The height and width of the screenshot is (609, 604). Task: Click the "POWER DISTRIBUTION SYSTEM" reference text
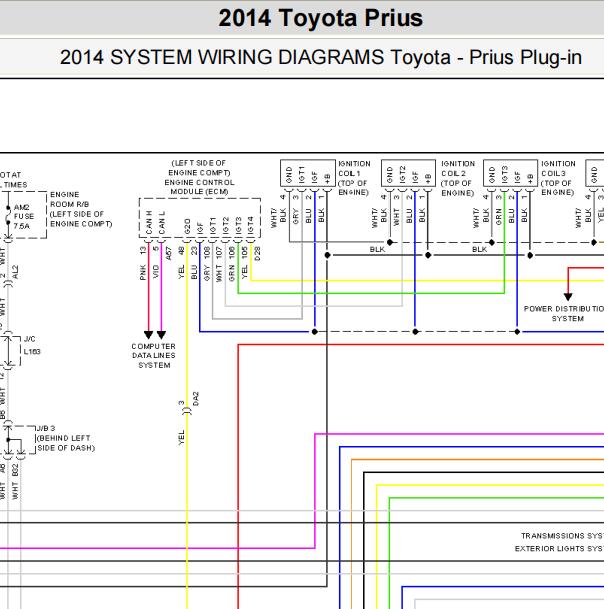[564, 313]
